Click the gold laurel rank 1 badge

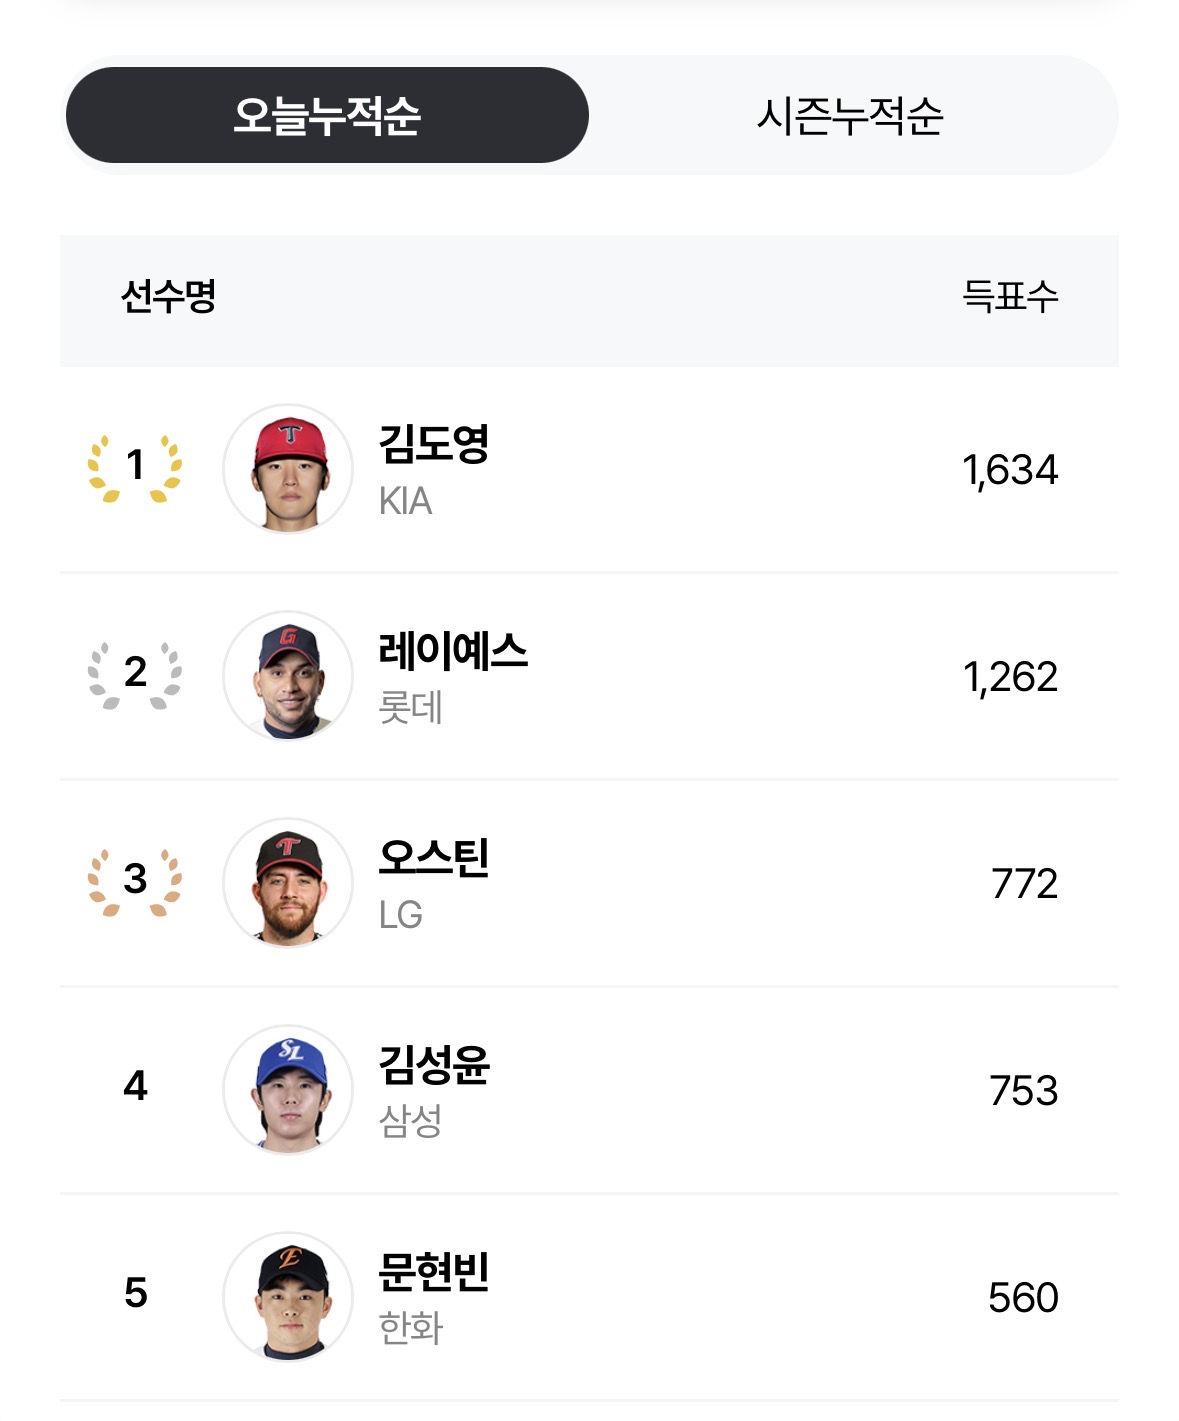(x=135, y=466)
